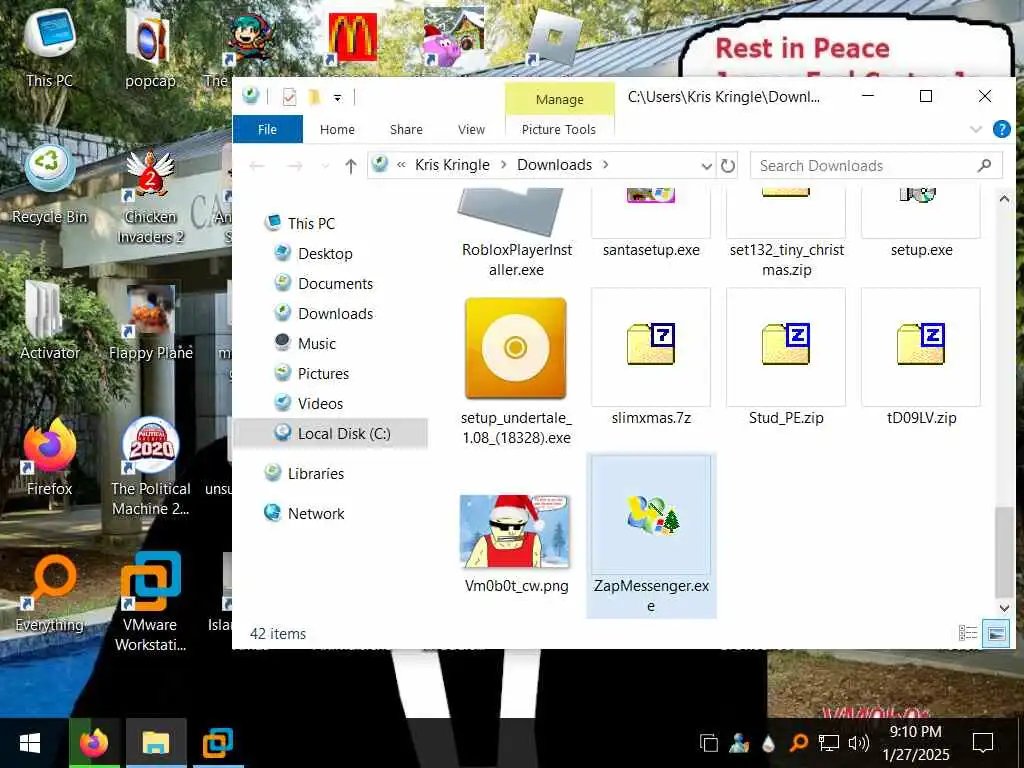Image resolution: width=1024 pixels, height=768 pixels.
Task: Open the ZapMessenger.exe file icon
Action: (x=651, y=515)
